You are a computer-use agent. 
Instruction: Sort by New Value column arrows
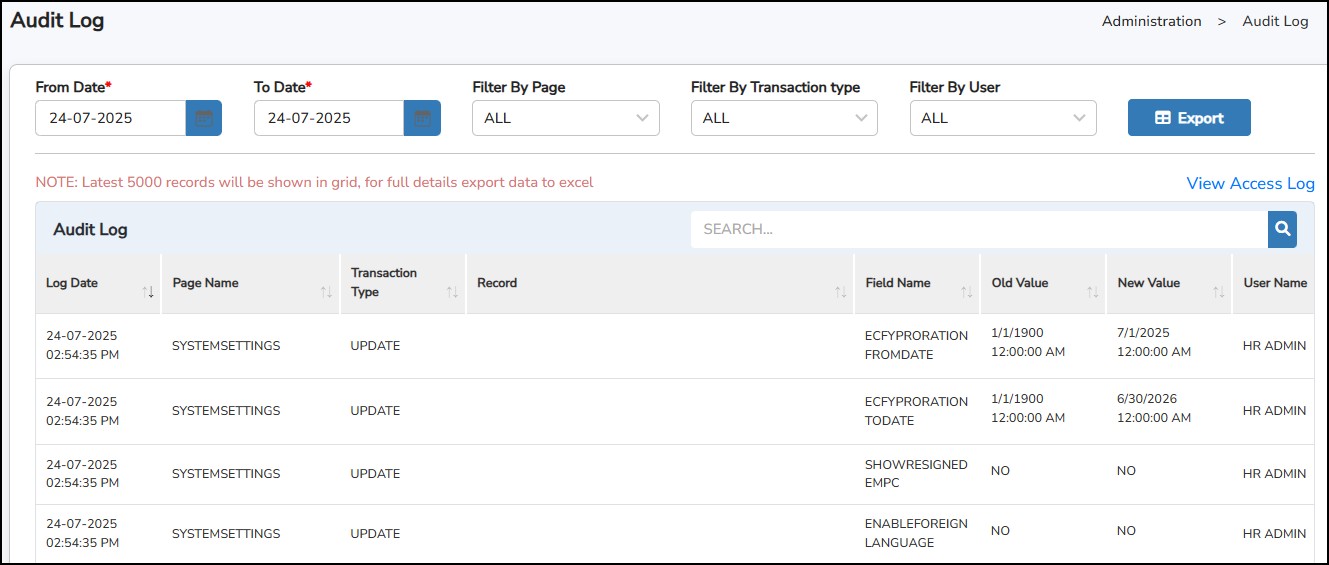1218,292
